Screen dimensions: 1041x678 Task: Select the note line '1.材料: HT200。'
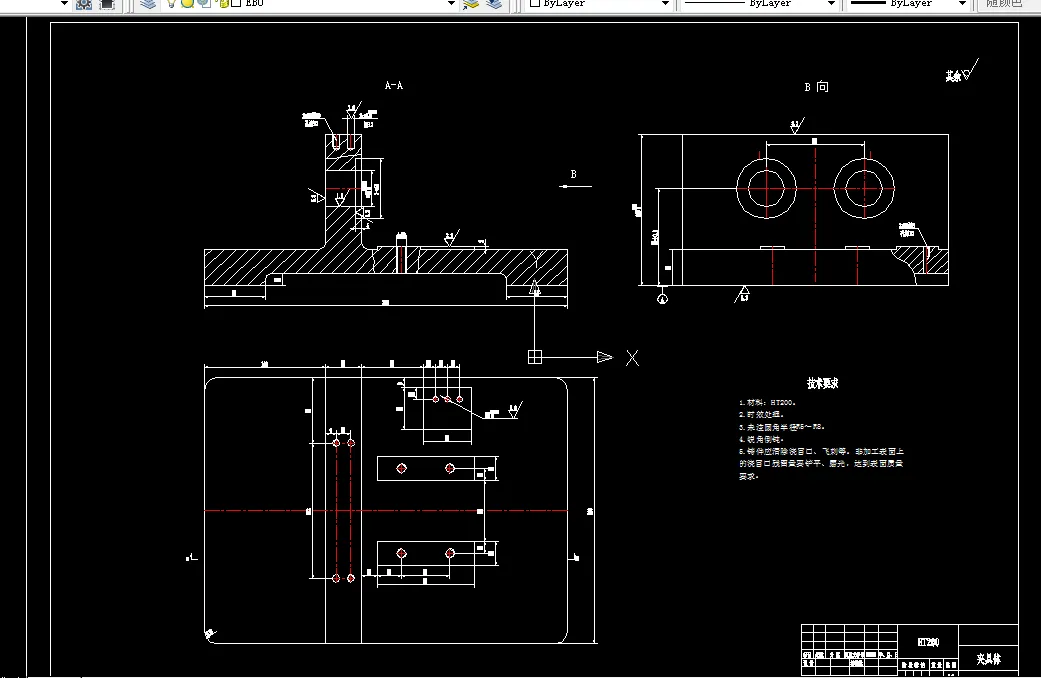click(767, 402)
